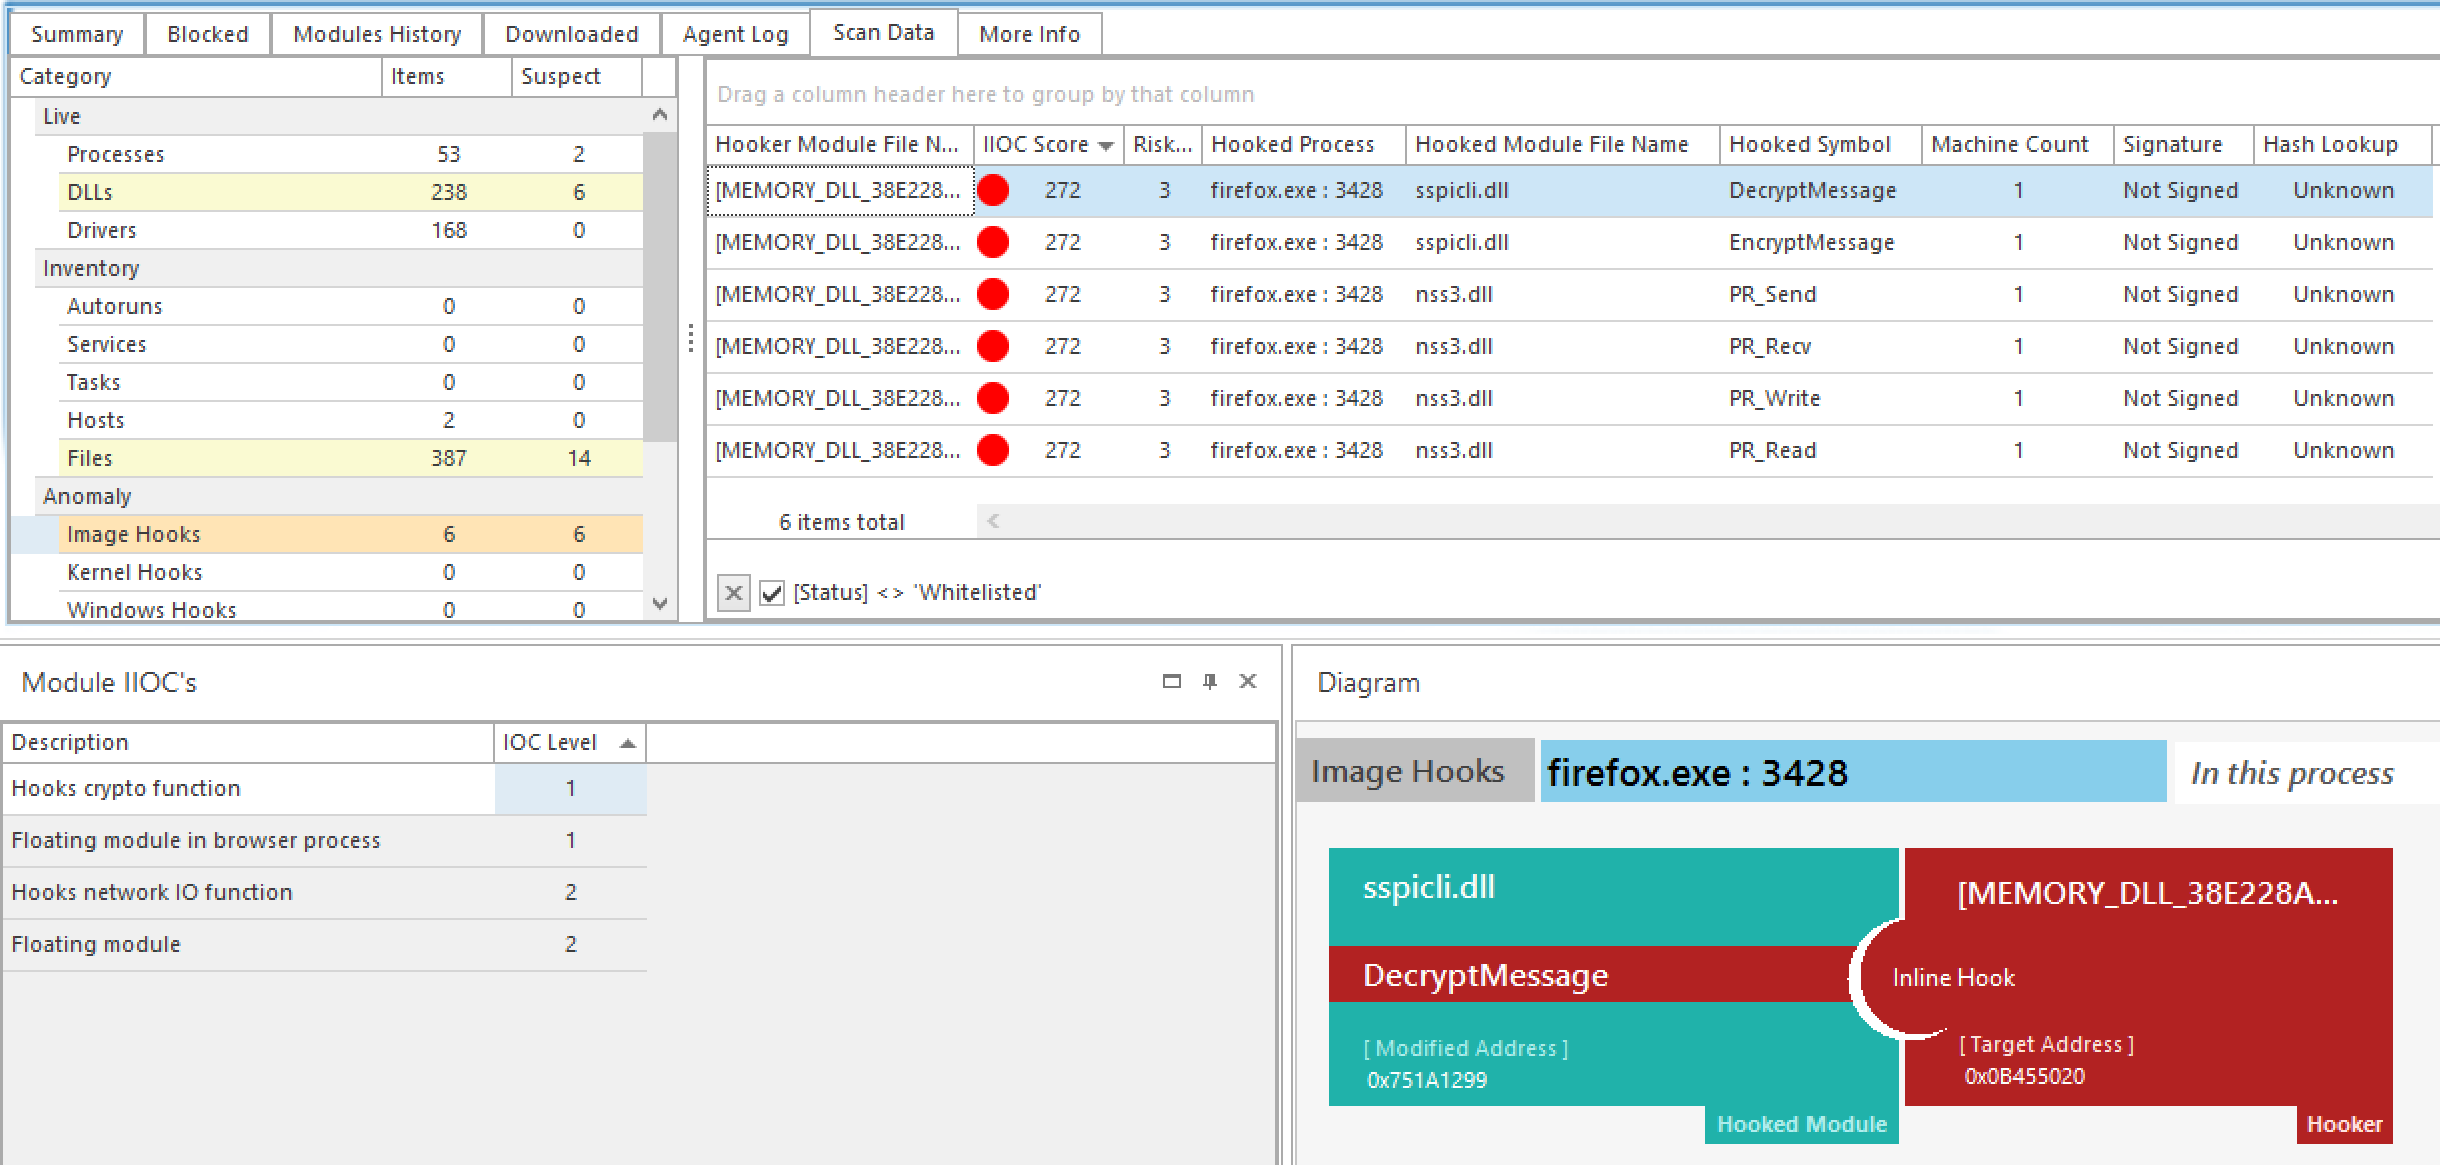
Task: Uncheck the Status not Whitelisted filter checkbox
Action: tap(772, 593)
